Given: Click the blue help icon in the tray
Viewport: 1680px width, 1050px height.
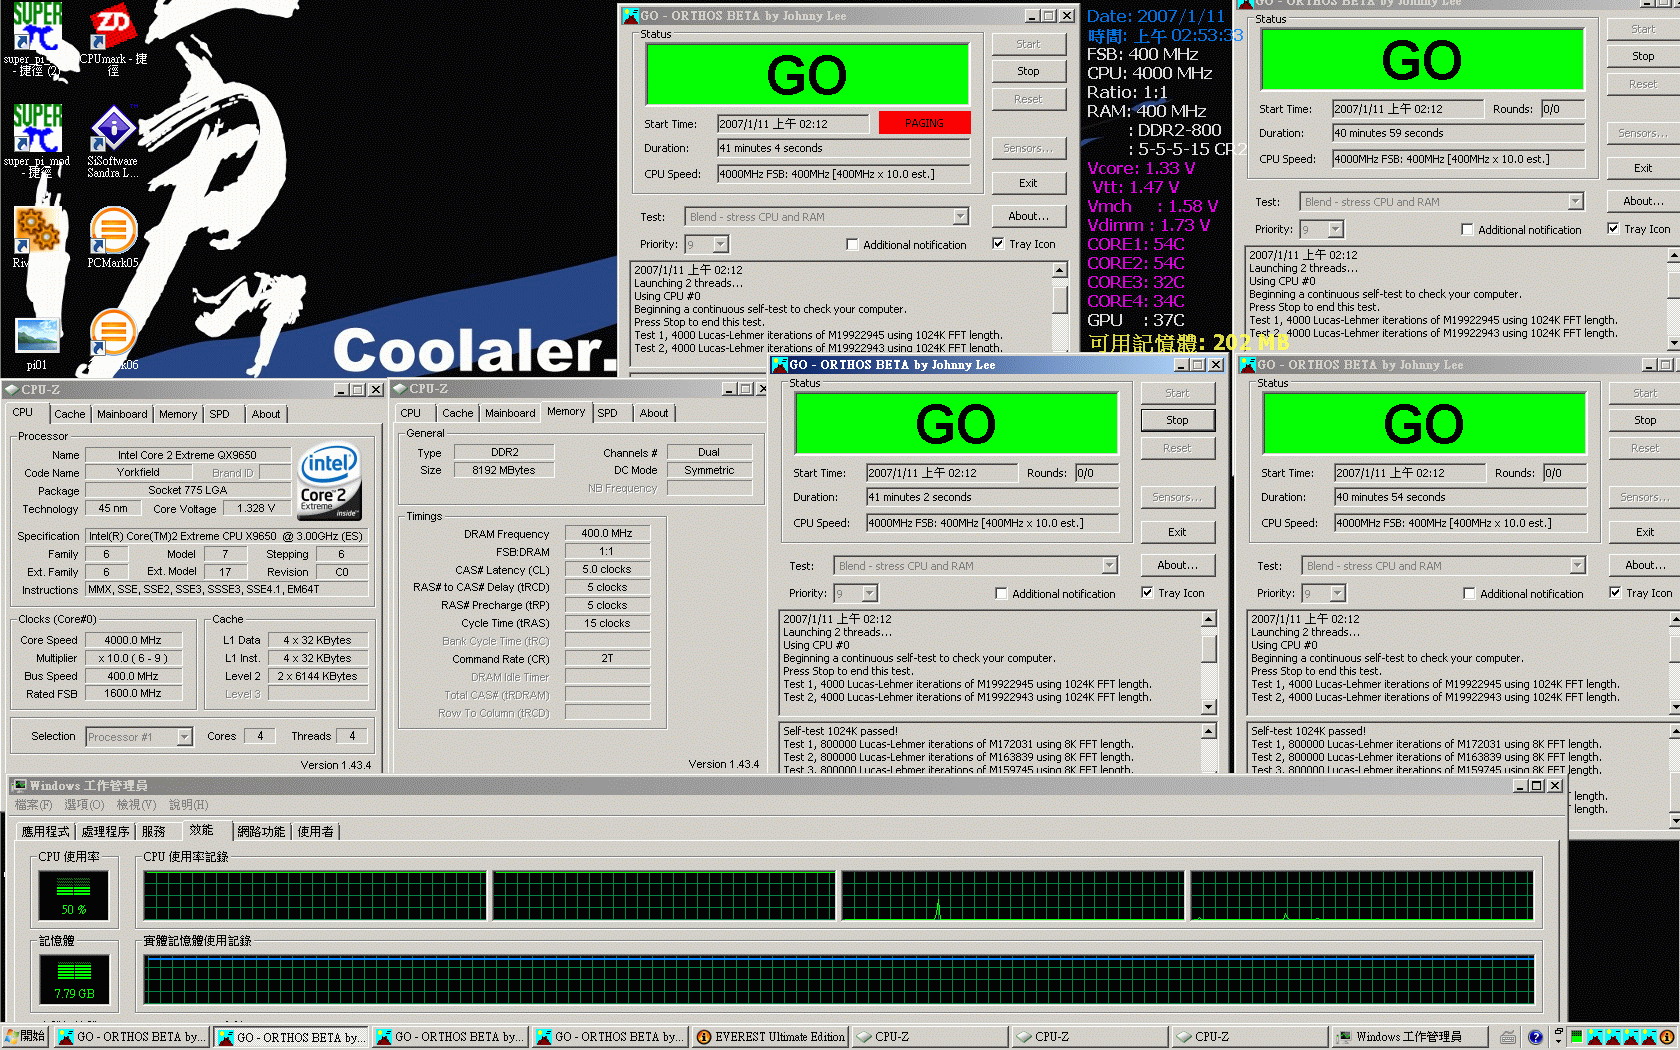Looking at the screenshot, I should click(x=1535, y=1037).
